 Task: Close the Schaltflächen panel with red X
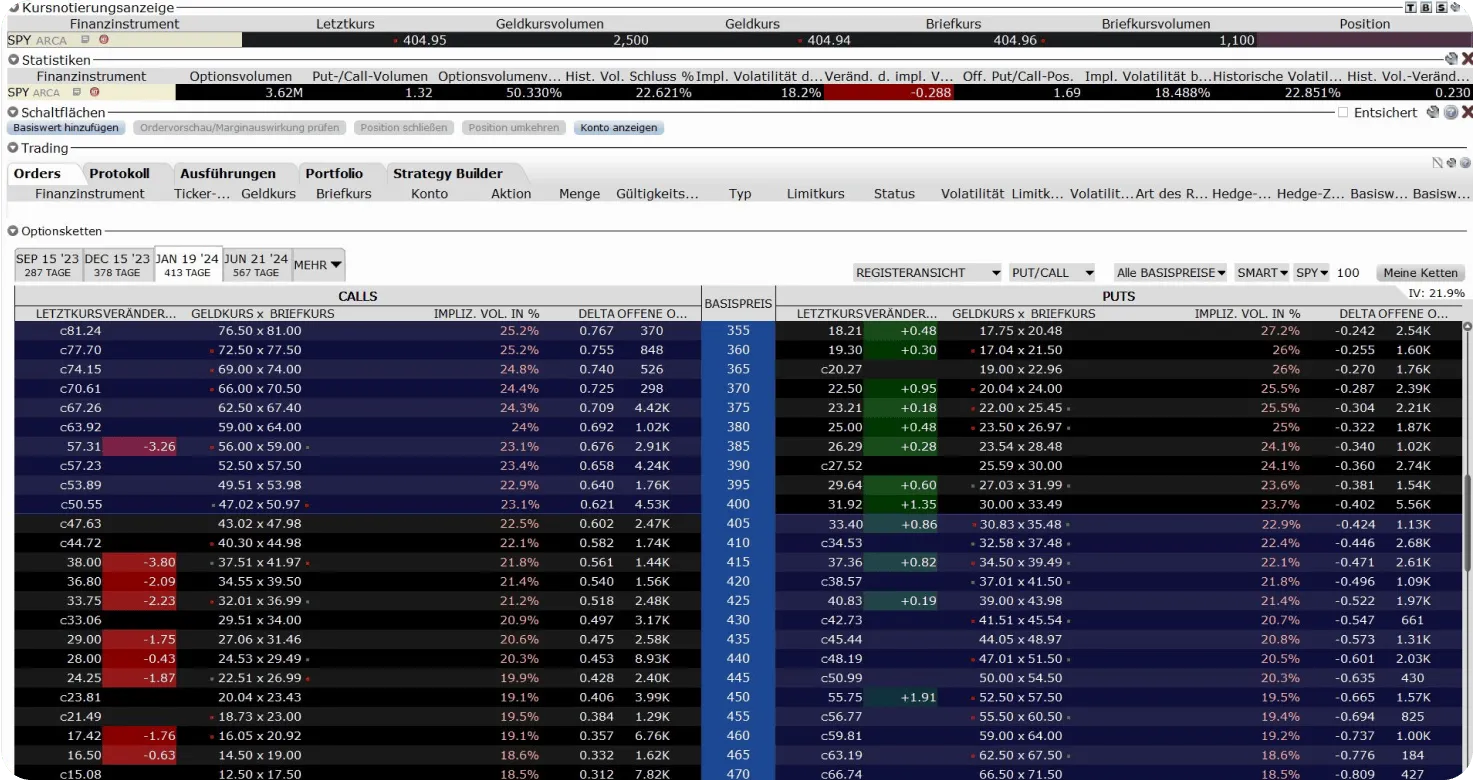[1467, 112]
